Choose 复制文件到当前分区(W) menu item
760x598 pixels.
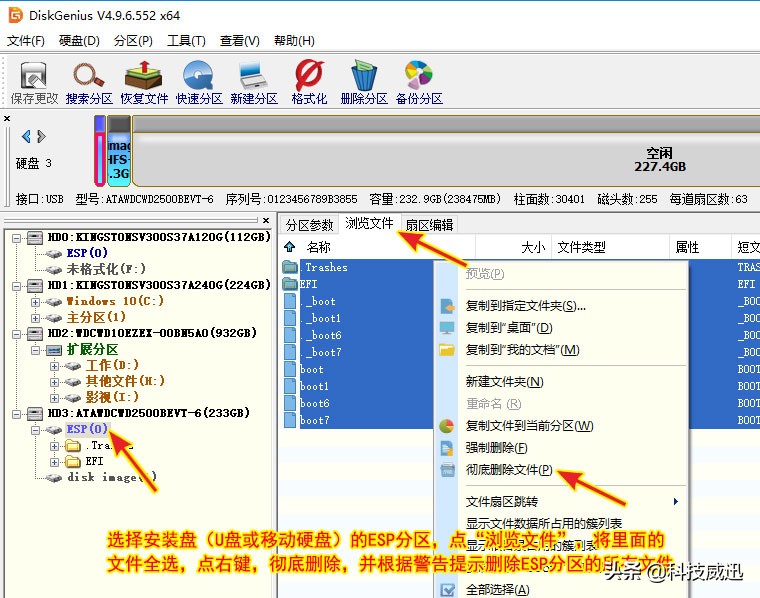[x=529, y=426]
